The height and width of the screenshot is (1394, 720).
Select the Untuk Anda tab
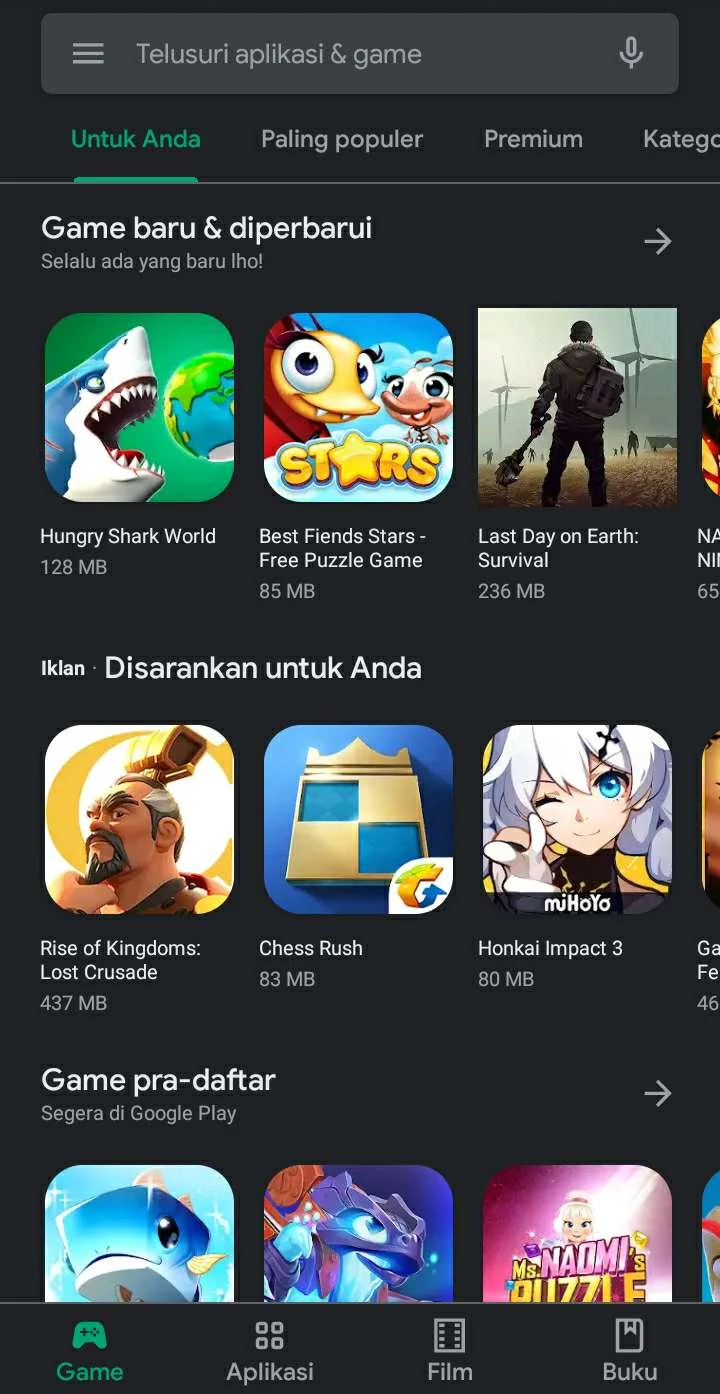coord(136,139)
